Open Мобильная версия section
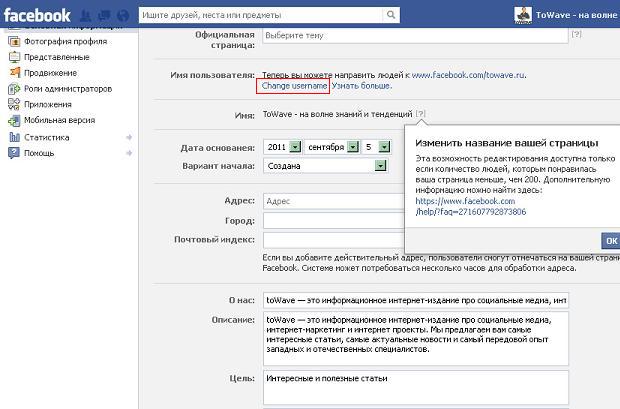Viewport: 620px width, 409px height. tap(60, 120)
